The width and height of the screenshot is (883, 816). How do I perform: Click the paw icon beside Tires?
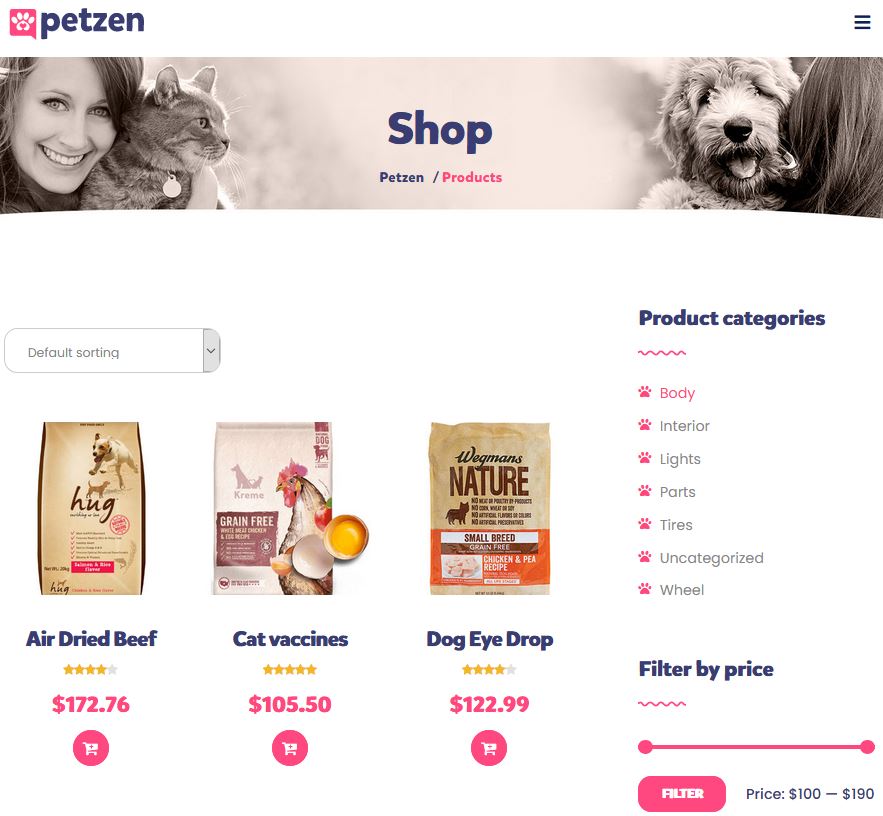point(644,524)
